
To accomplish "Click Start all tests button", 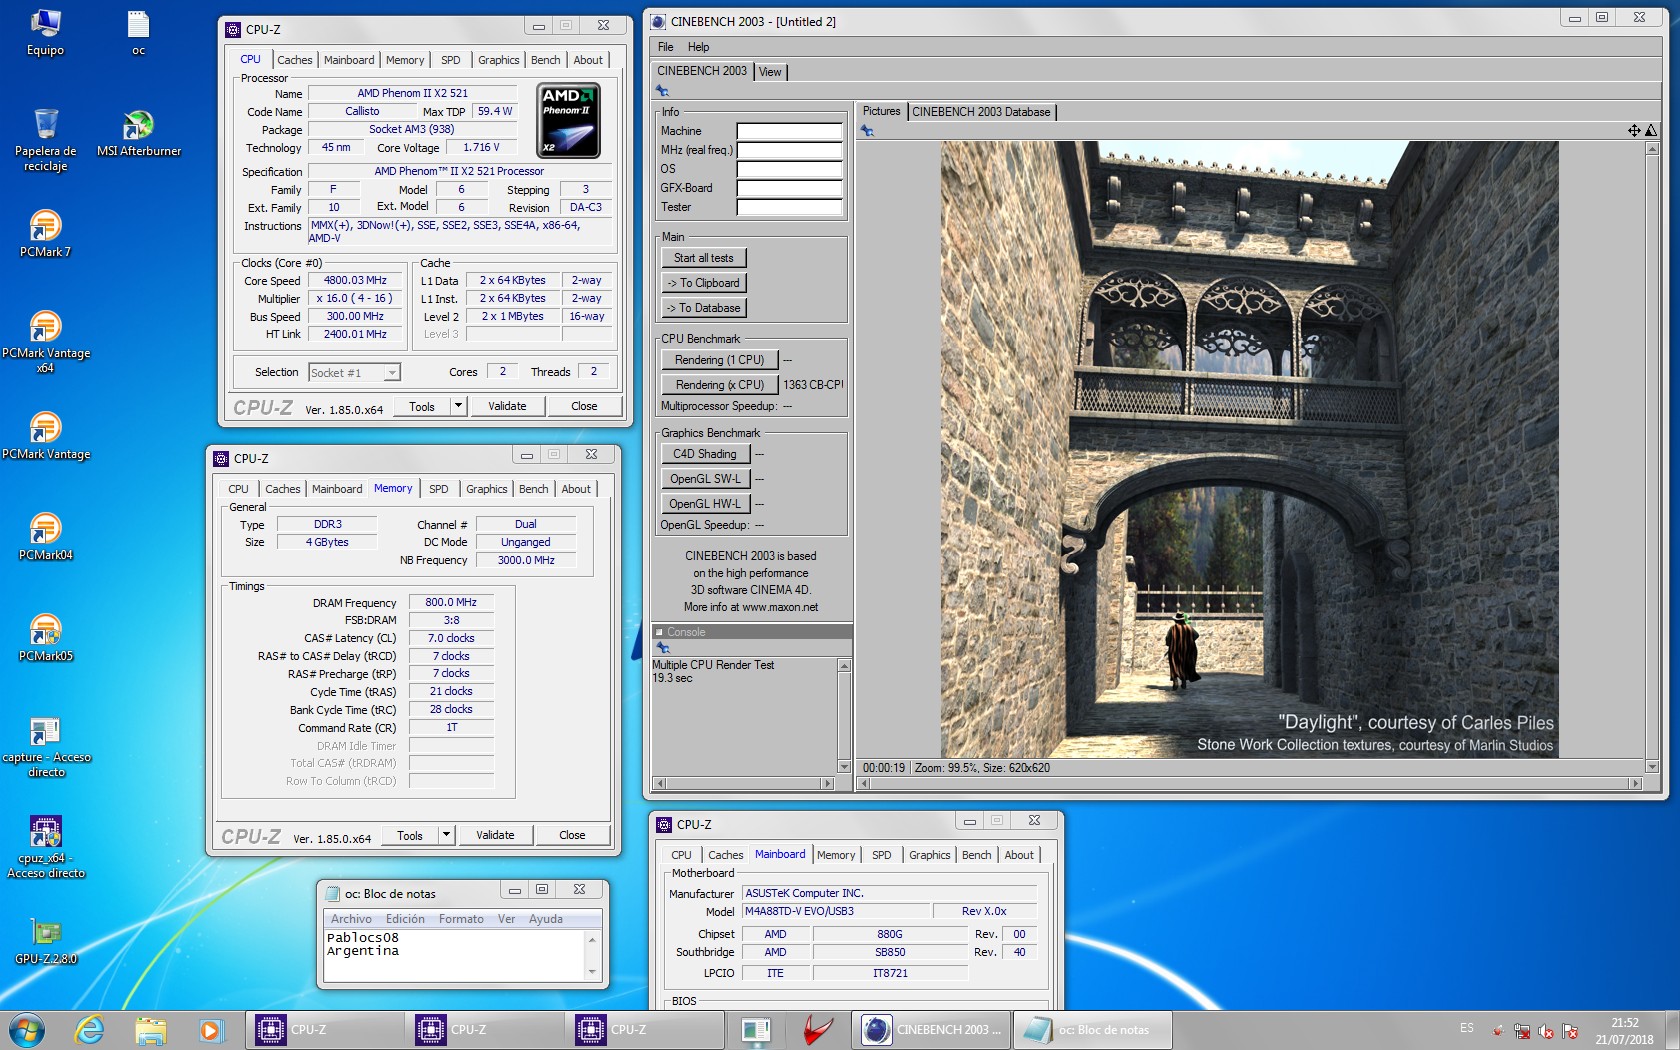I will pos(703,258).
